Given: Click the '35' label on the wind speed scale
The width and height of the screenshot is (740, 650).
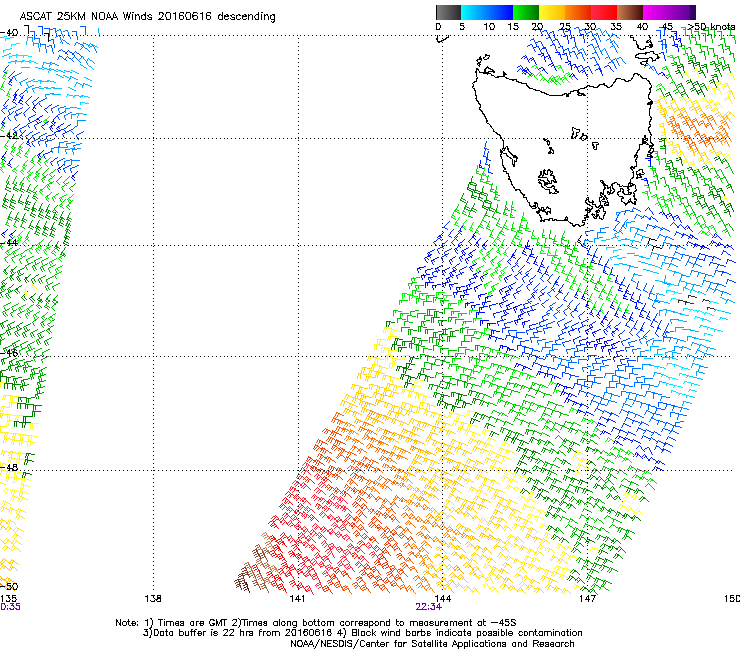Looking at the screenshot, I should 616,27.
